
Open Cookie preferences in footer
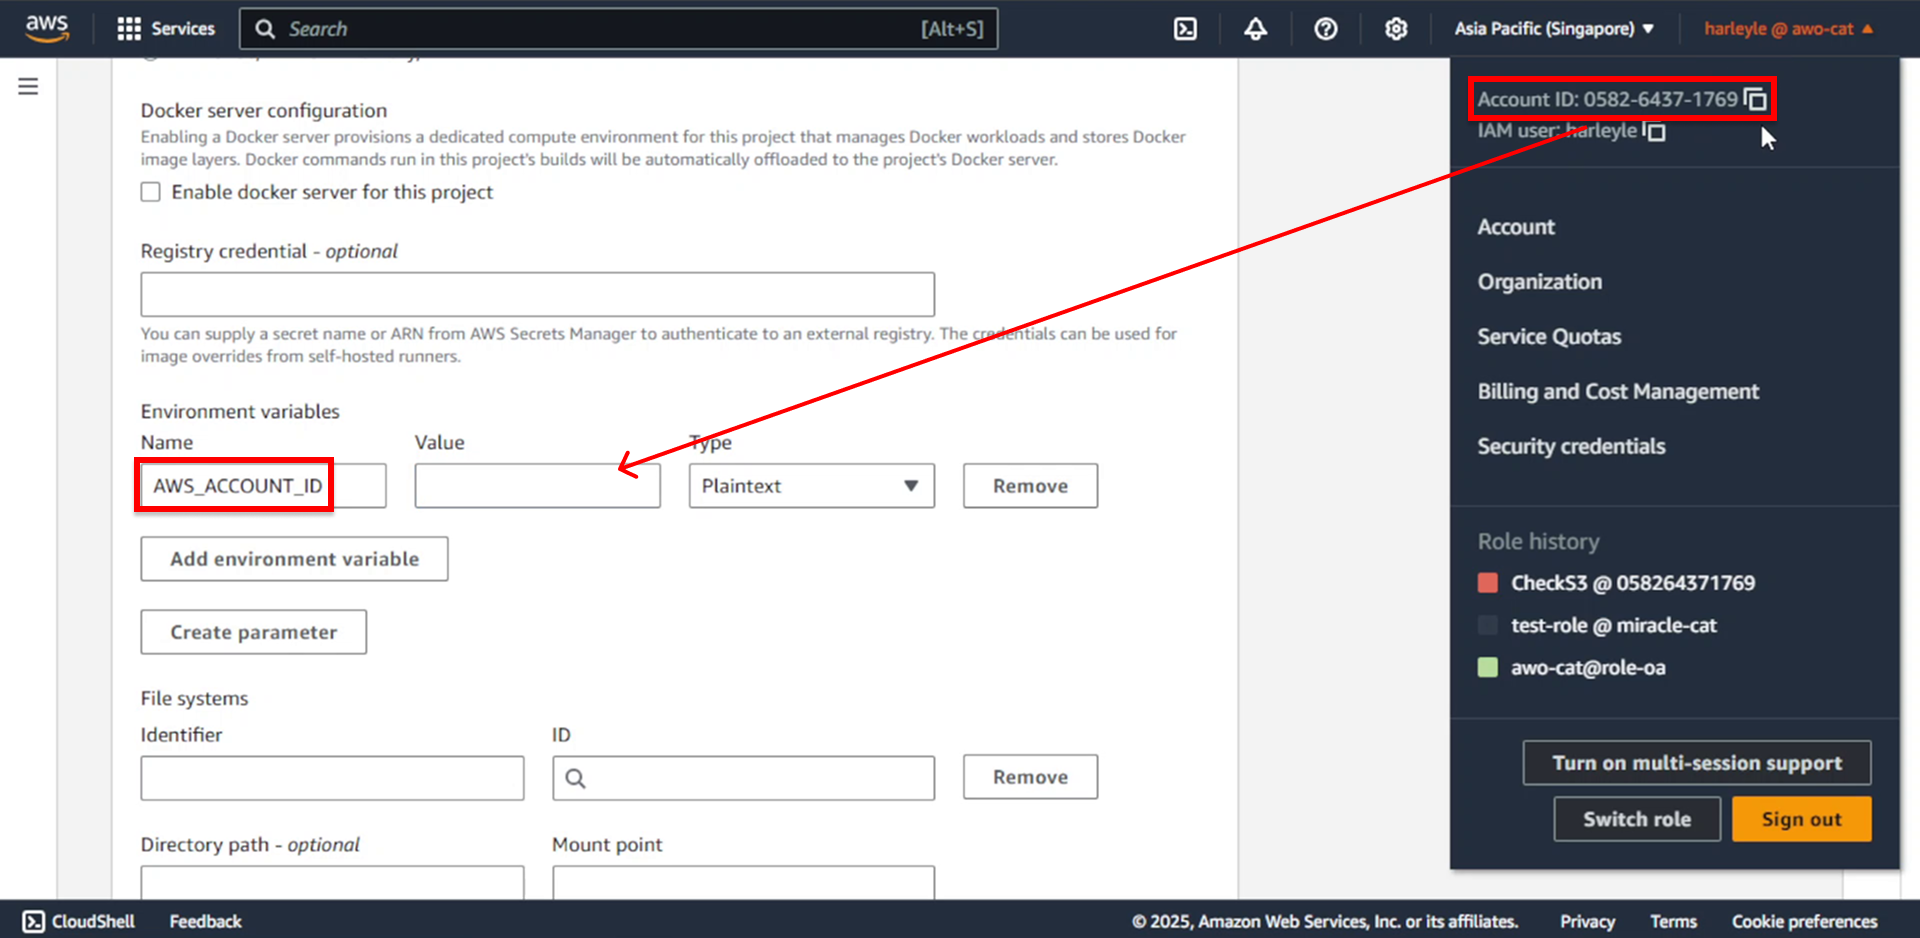pos(1804,921)
